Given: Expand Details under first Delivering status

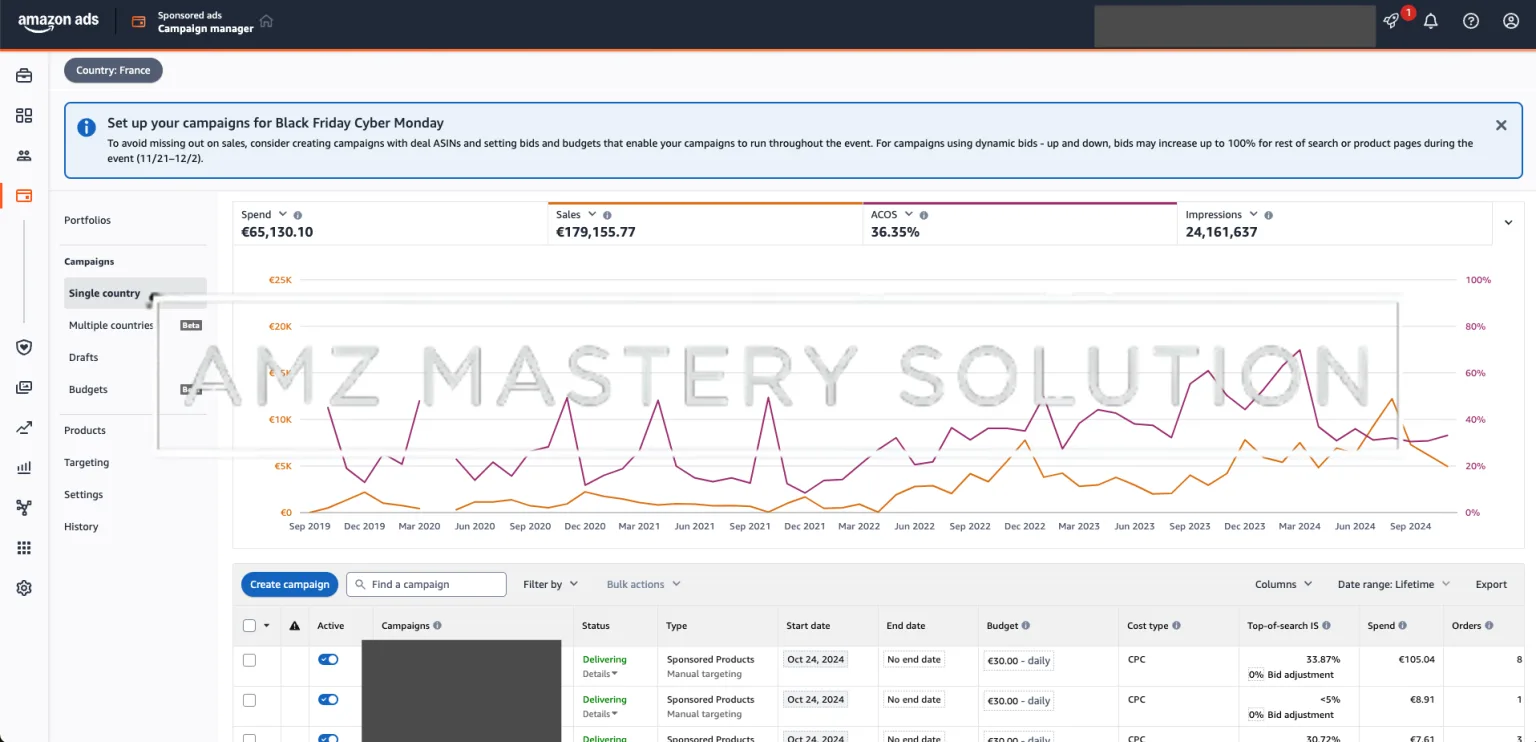Looking at the screenshot, I should click(x=600, y=674).
